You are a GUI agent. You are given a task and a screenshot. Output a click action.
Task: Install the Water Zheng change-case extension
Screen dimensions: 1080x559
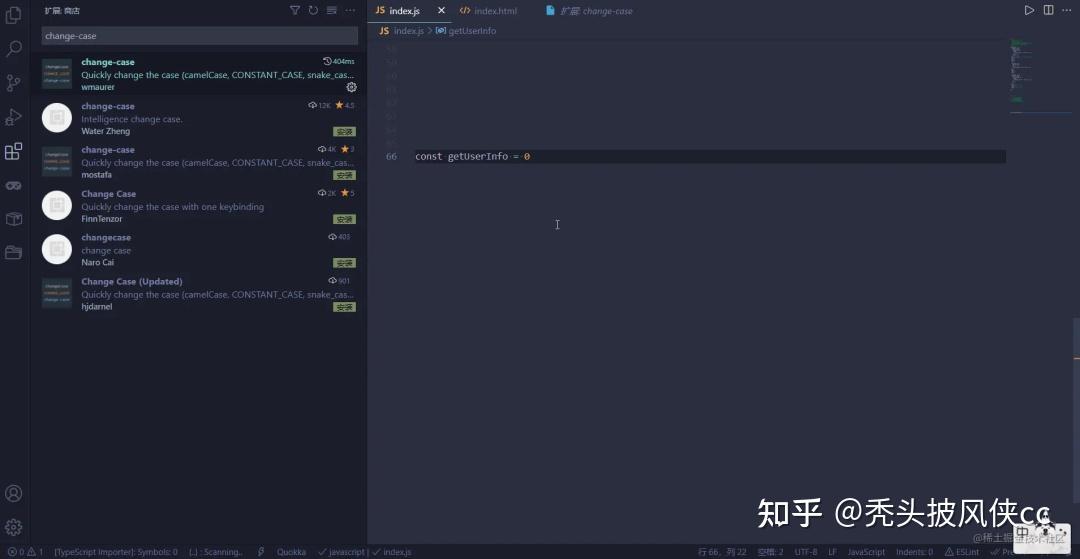tap(344, 131)
